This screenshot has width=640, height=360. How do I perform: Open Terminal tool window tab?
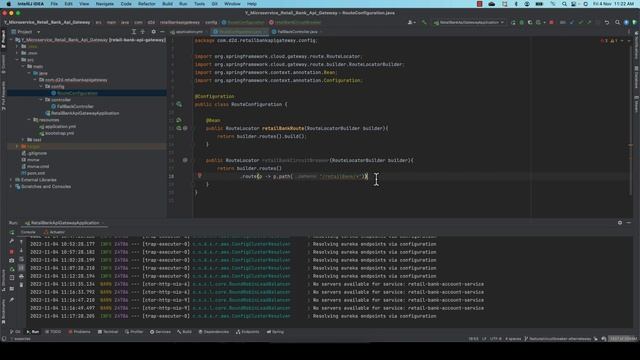pyautogui.click(x=108, y=332)
